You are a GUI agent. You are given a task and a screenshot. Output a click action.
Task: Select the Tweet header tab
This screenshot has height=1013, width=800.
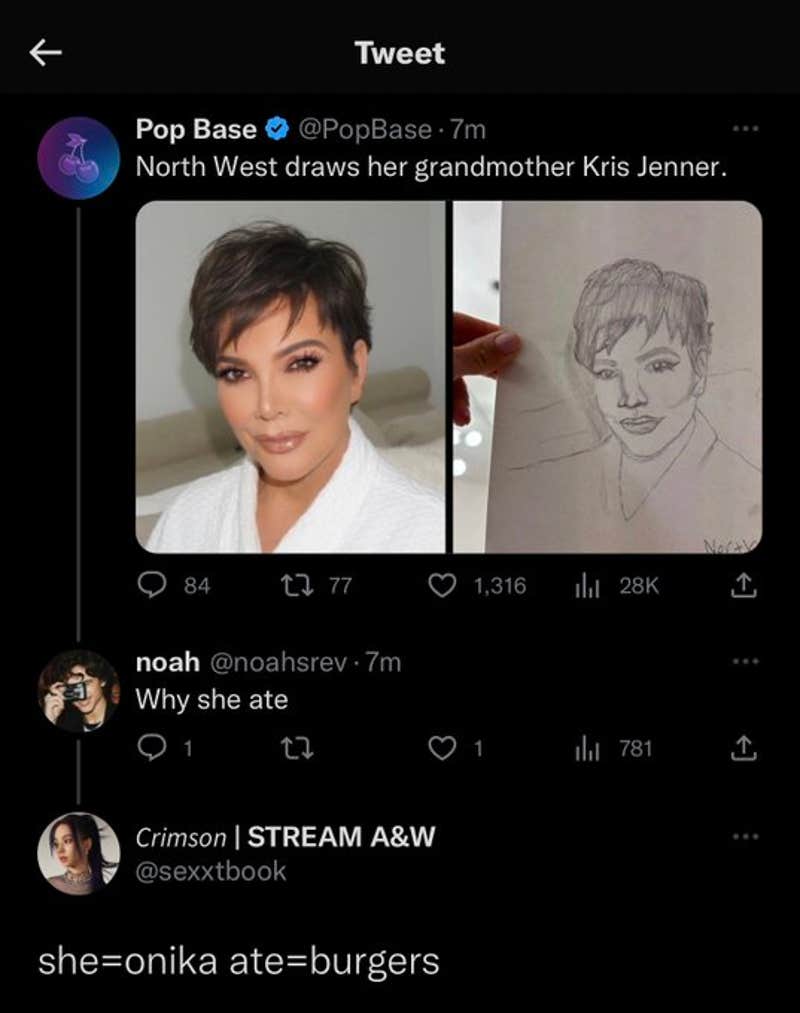(399, 53)
